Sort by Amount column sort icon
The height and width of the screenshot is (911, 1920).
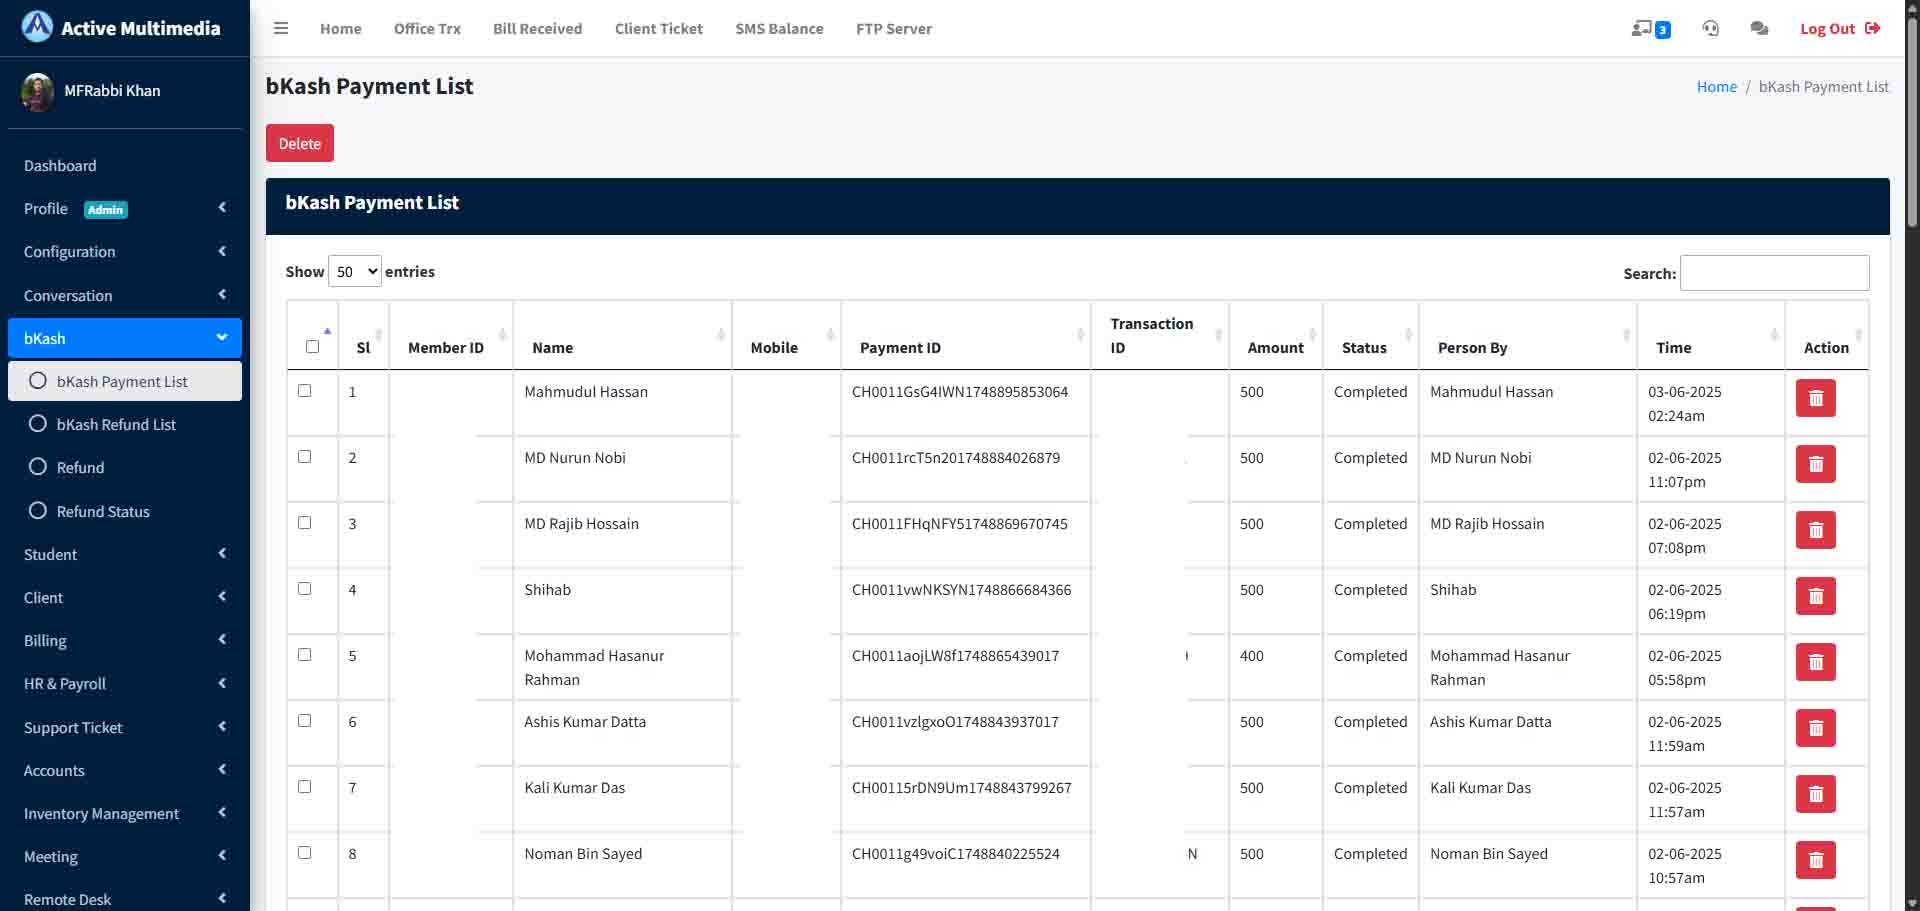(x=1312, y=334)
